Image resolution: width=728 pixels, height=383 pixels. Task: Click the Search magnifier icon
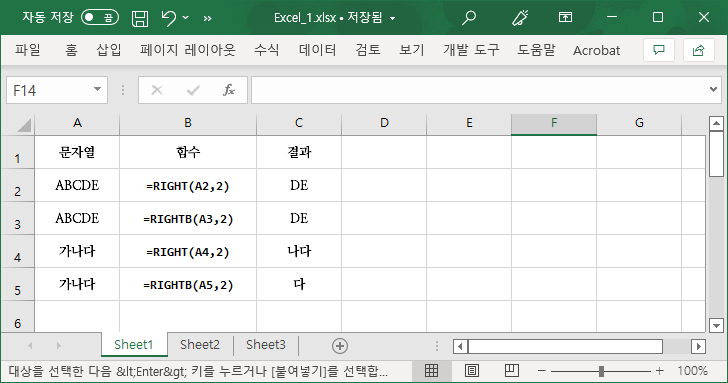coord(469,18)
